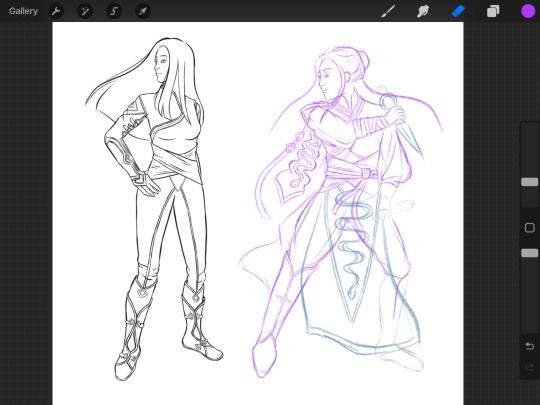Image resolution: width=540 pixels, height=405 pixels.
Task: Open the Adjustments magic wand menu
Action: click(85, 11)
